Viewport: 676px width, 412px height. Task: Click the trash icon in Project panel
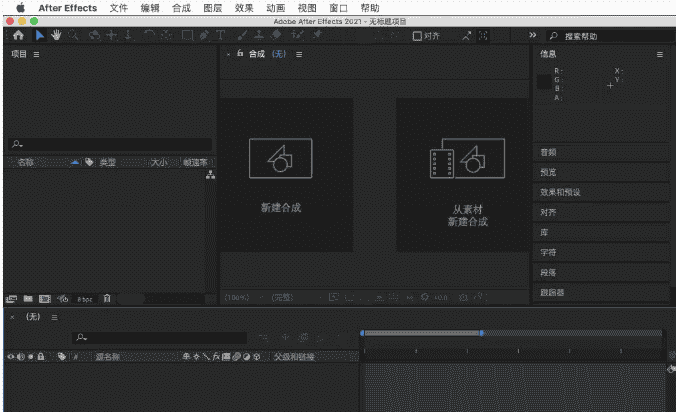point(107,298)
